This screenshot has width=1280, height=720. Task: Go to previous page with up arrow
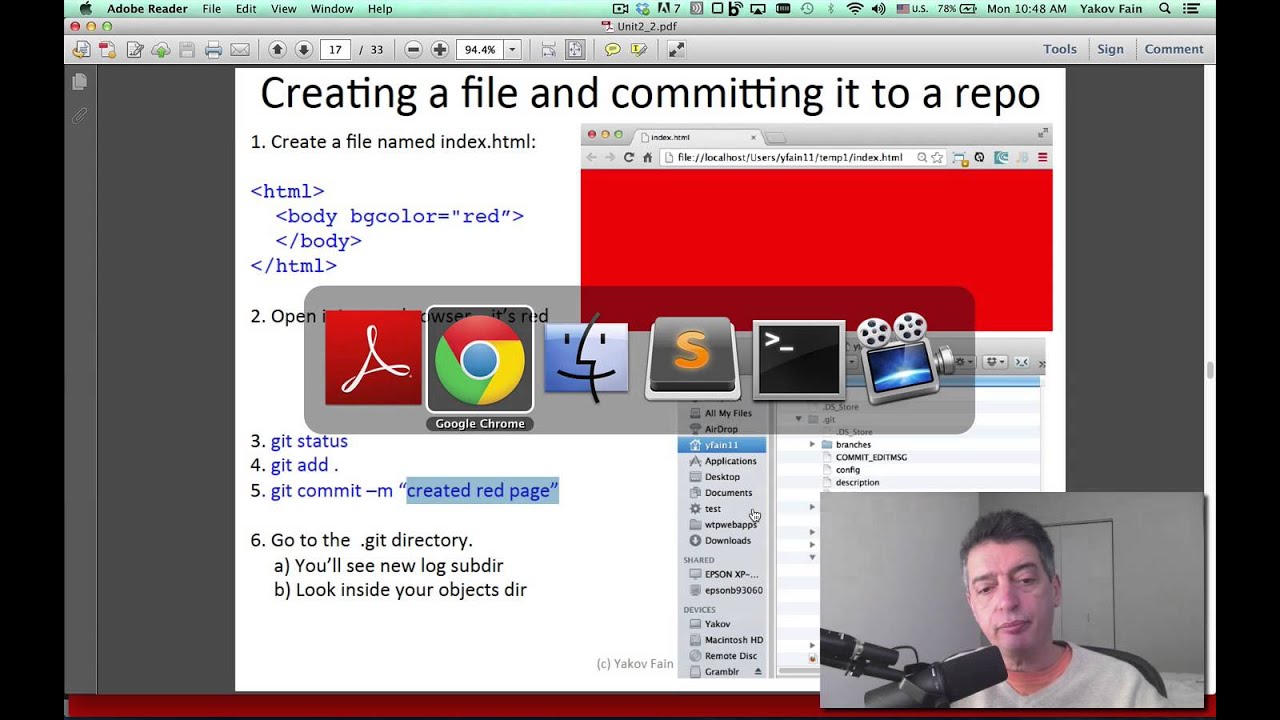pos(278,49)
